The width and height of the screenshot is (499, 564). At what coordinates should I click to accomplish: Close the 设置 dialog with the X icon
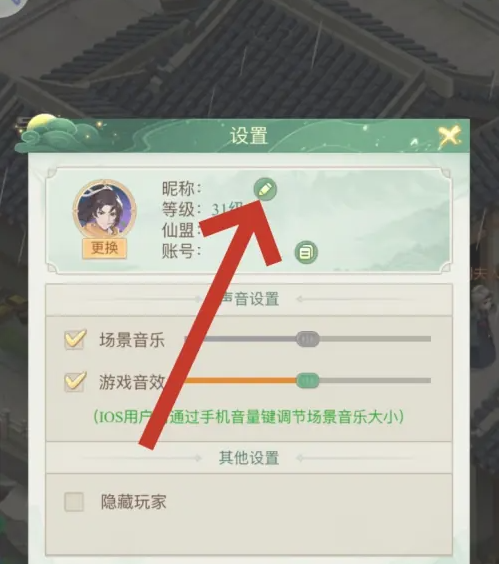[x=450, y=136]
